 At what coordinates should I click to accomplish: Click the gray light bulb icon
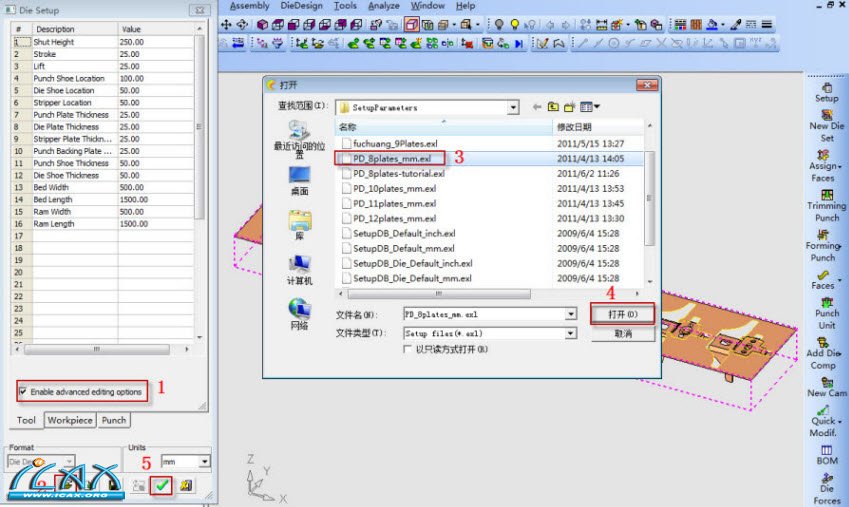point(499,24)
